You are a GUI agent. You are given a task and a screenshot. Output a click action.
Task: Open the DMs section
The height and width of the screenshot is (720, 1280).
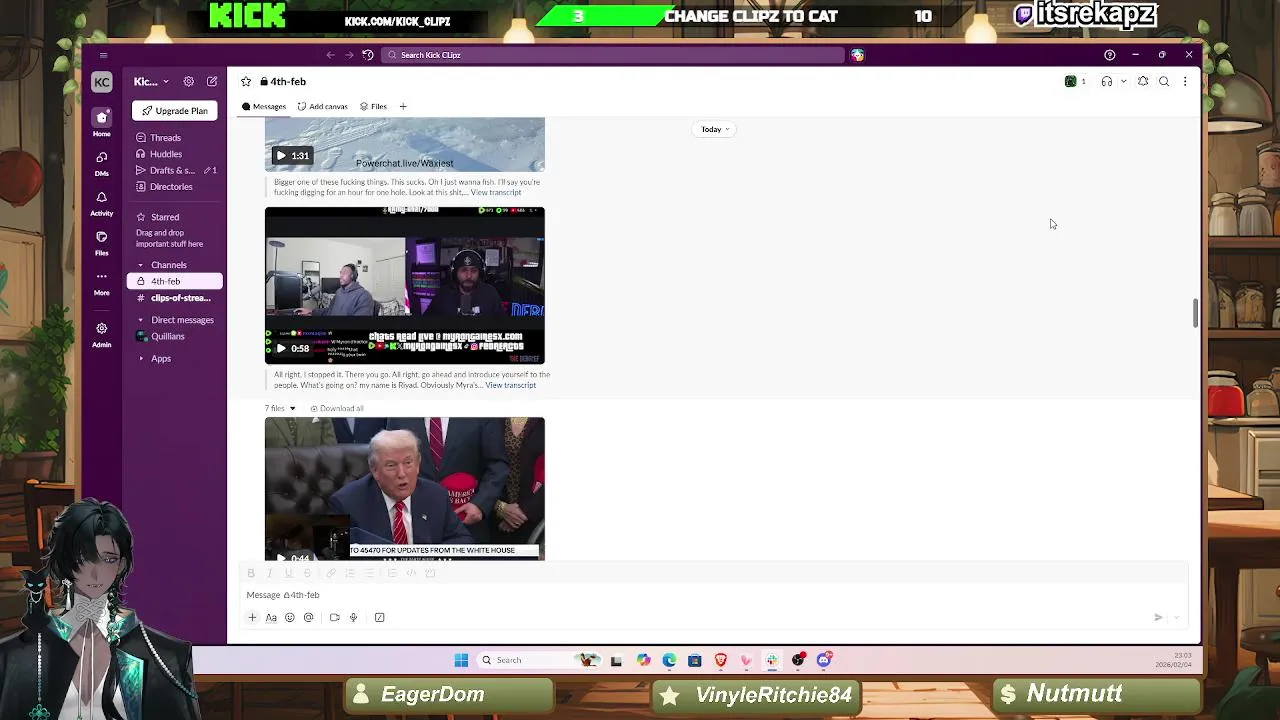[101, 162]
